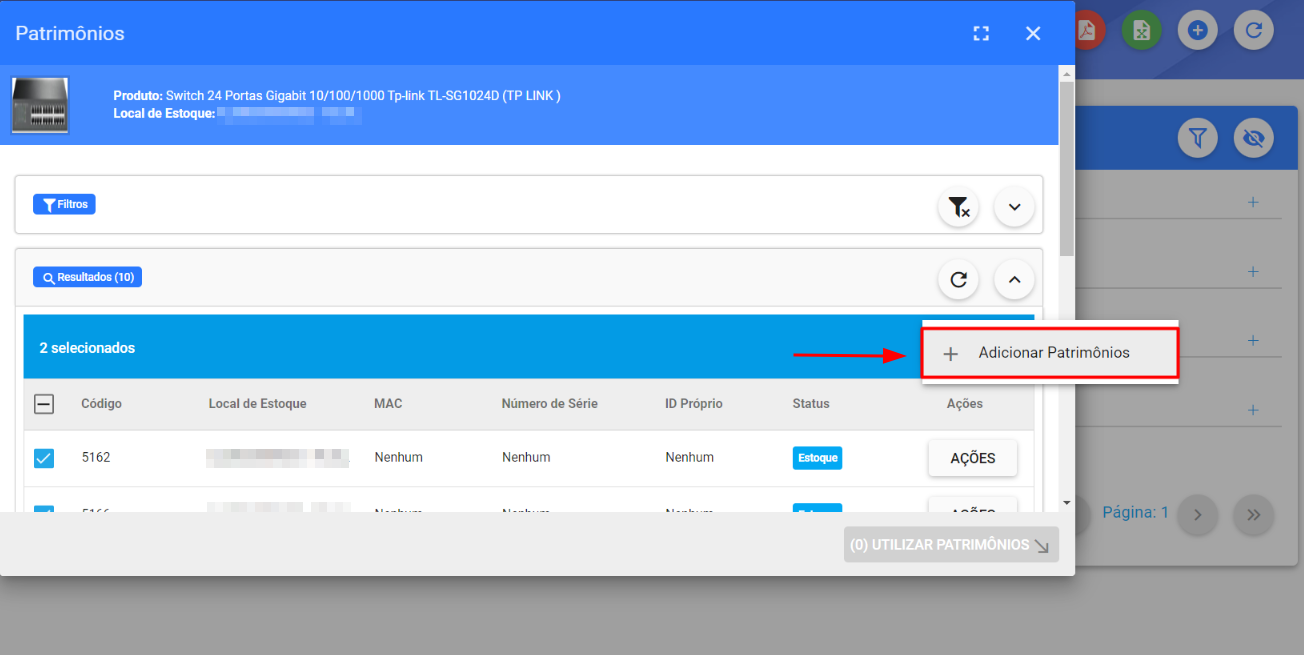Uncheck the row 5162 checkbox
The width and height of the screenshot is (1304, 655).
tap(44, 458)
